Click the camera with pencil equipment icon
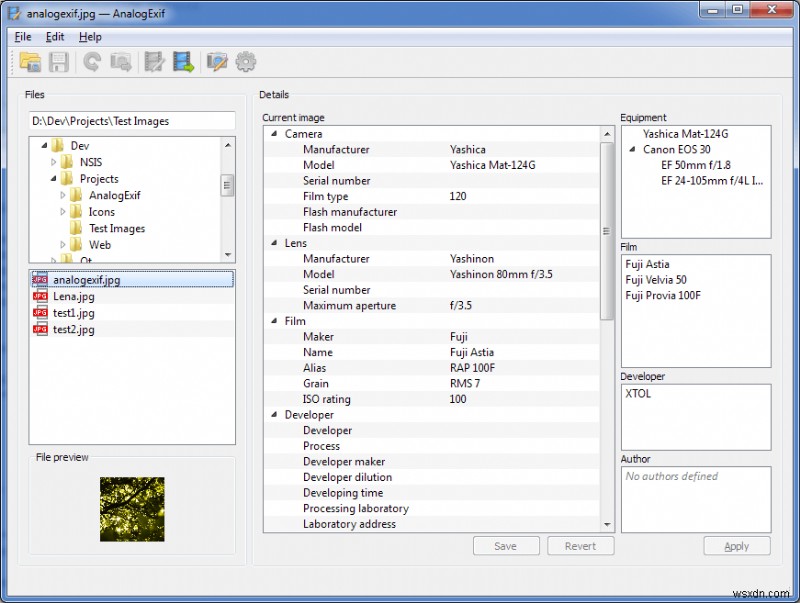 pos(216,62)
